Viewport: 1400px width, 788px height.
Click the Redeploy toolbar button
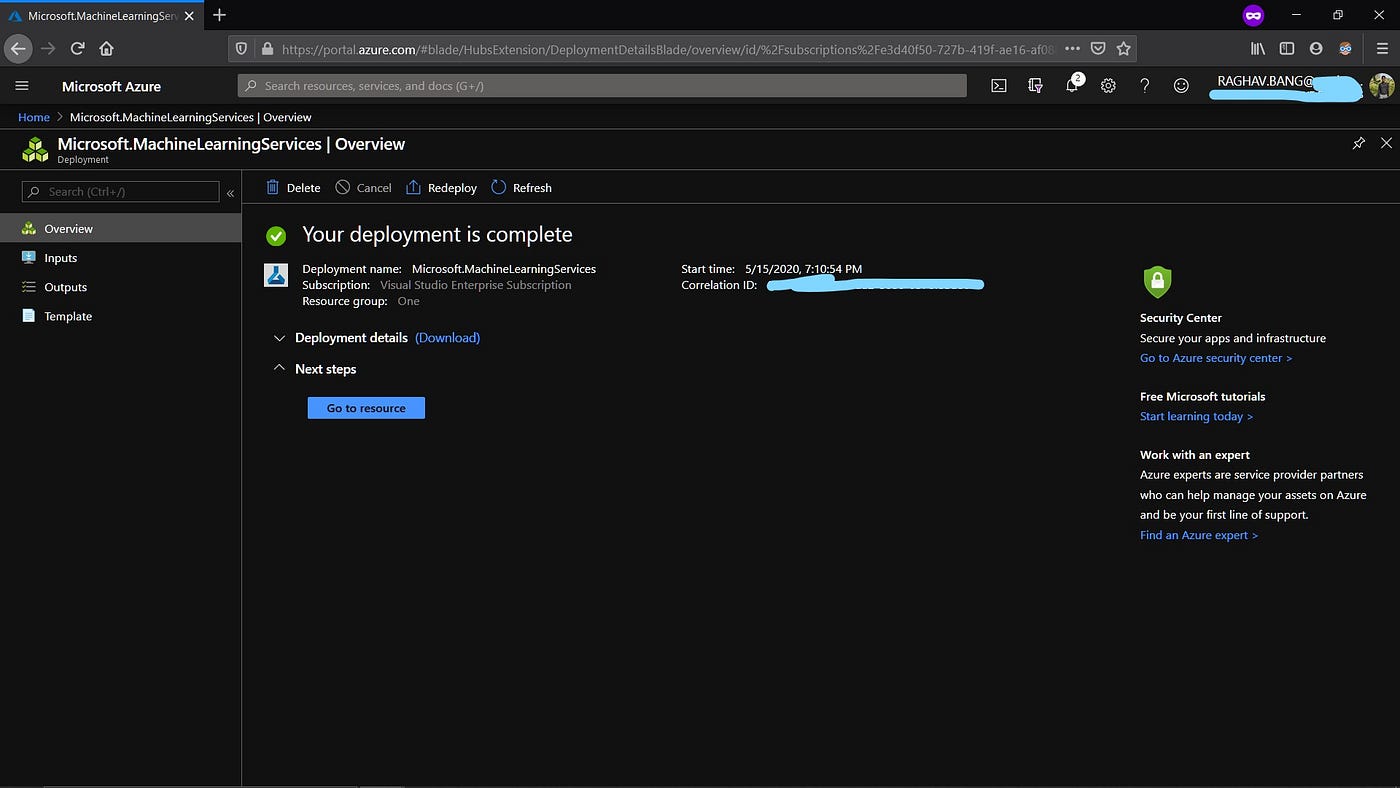point(441,188)
